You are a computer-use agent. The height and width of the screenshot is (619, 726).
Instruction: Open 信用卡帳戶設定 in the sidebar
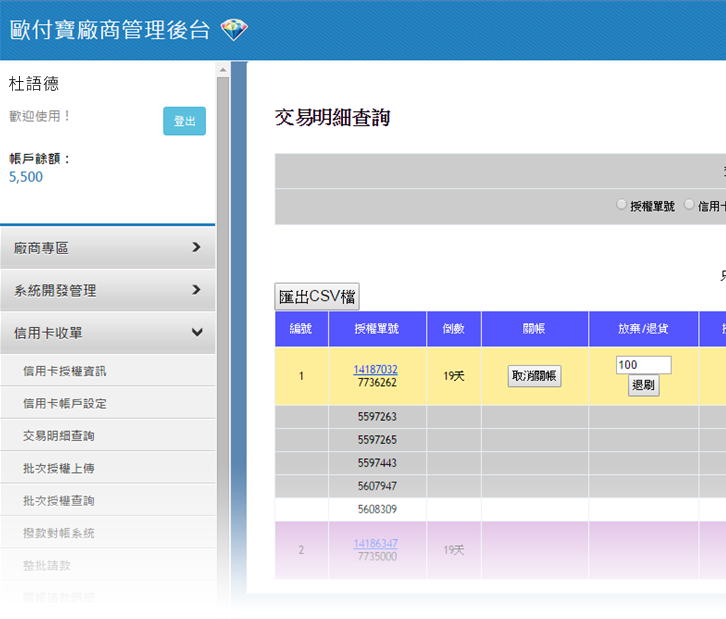[x=107, y=403]
